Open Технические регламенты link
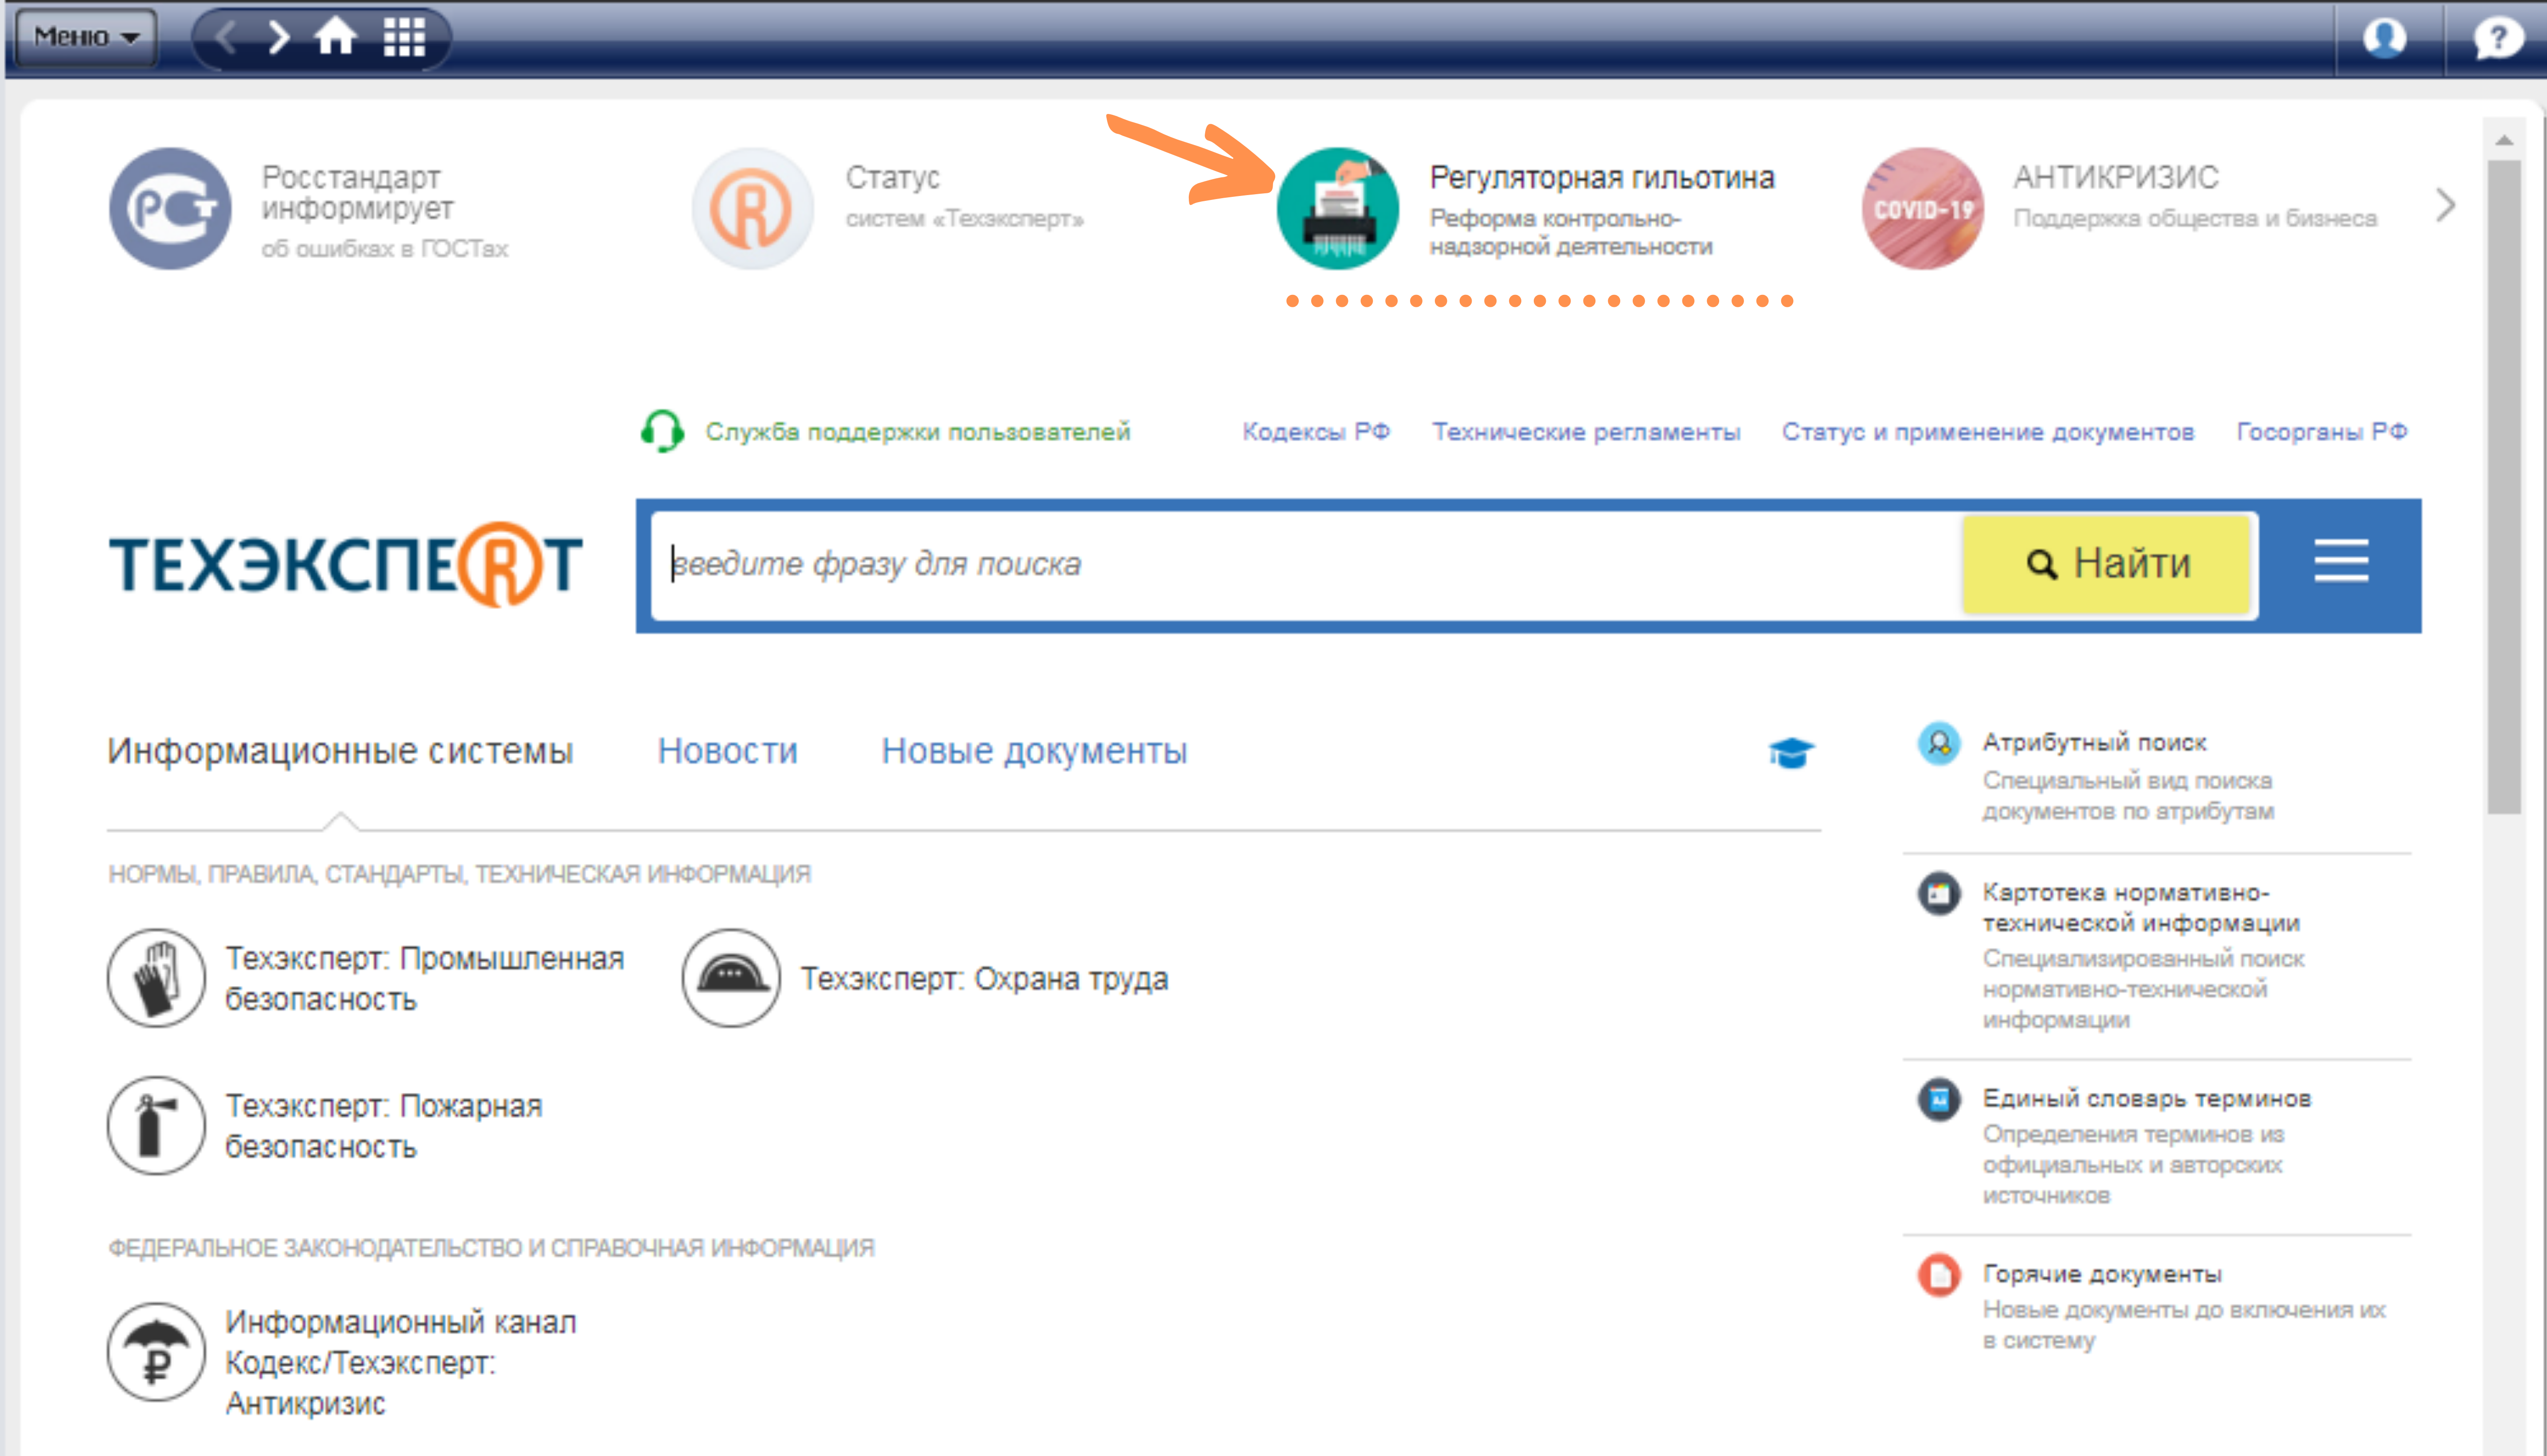 coord(1586,431)
